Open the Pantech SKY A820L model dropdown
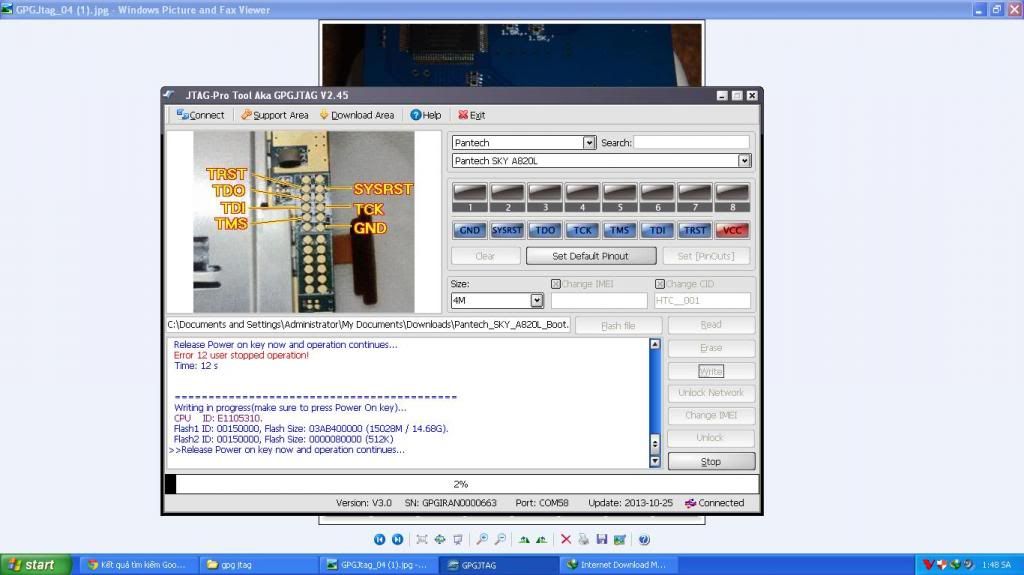The height and width of the screenshot is (575, 1024). pos(744,161)
